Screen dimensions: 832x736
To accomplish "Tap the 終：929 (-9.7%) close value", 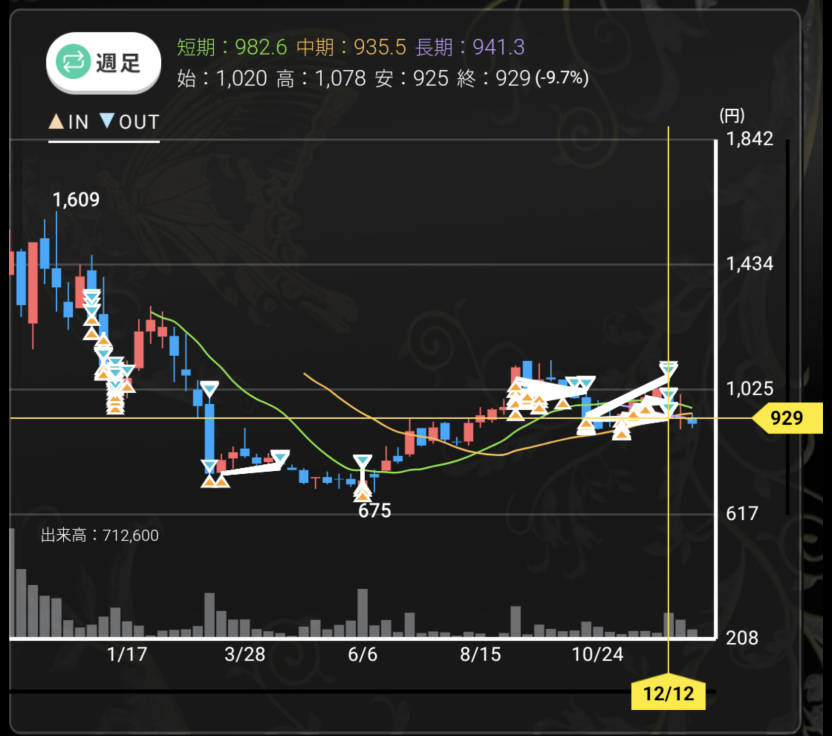I will 523,79.
